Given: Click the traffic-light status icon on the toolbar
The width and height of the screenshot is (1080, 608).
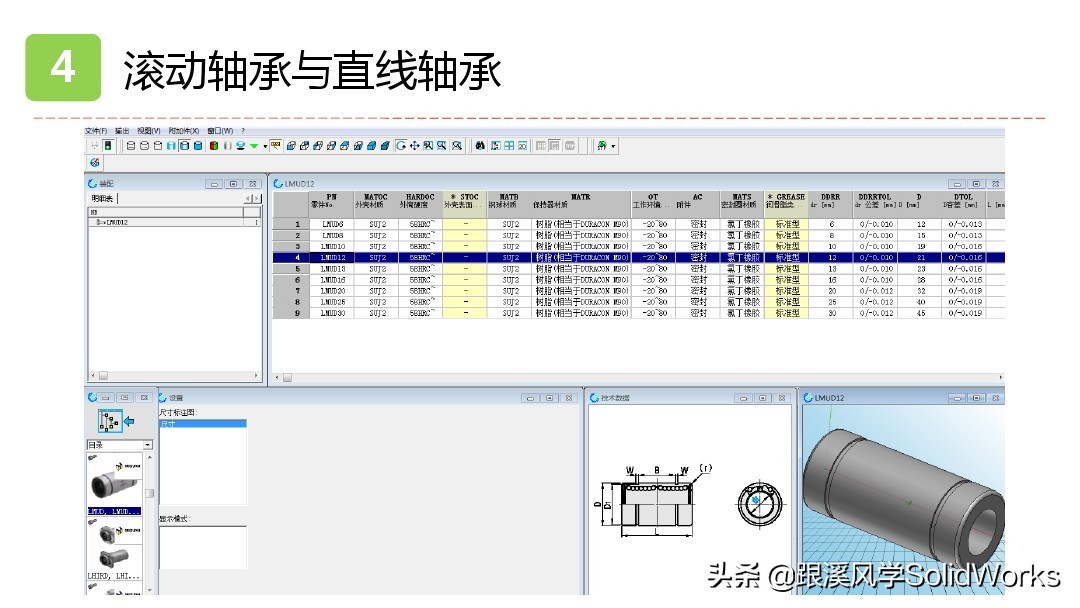Looking at the screenshot, I should click(107, 146).
